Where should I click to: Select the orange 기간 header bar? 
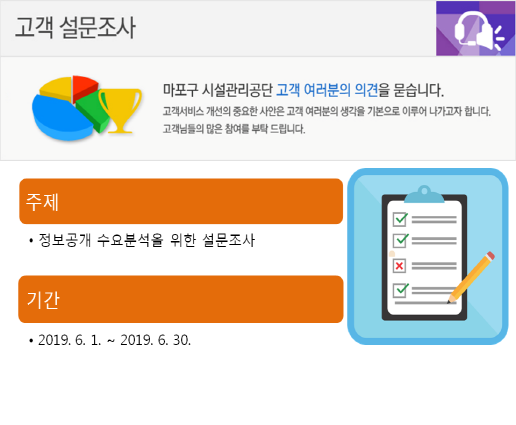tap(181, 299)
